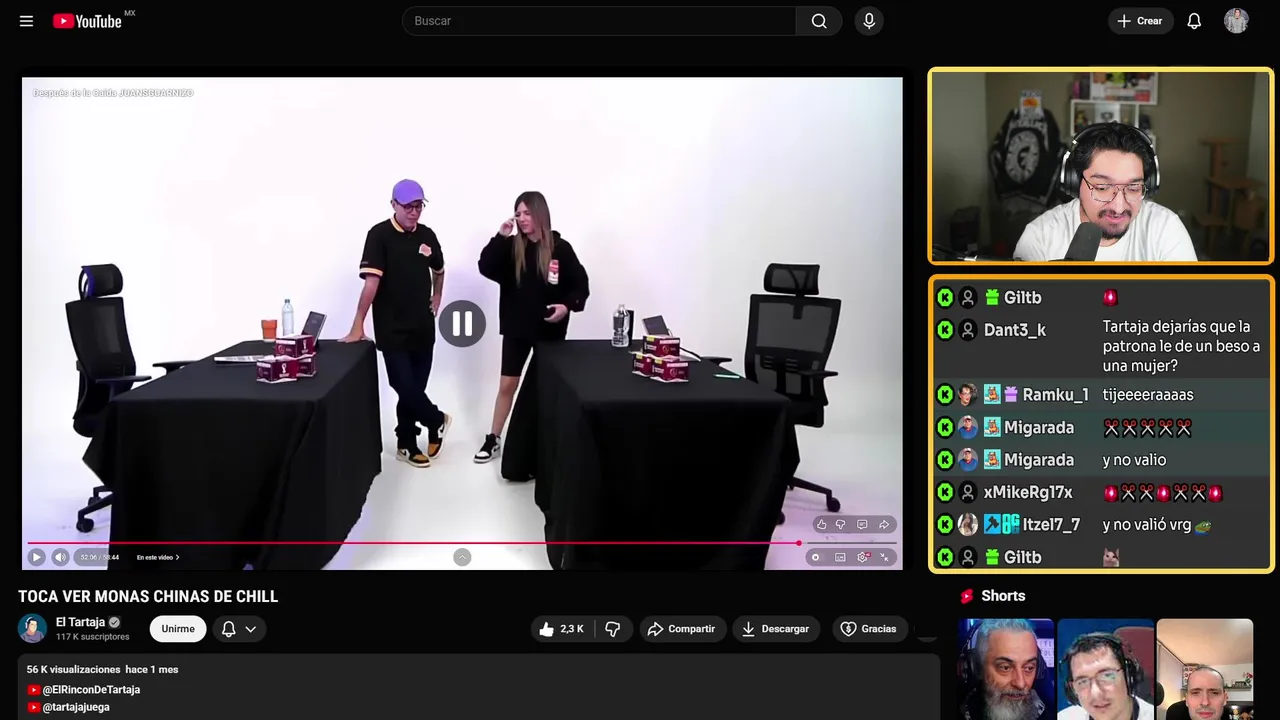This screenshot has height=720, width=1280.
Task: Go to YouTube home via logo
Action: [x=87, y=21]
